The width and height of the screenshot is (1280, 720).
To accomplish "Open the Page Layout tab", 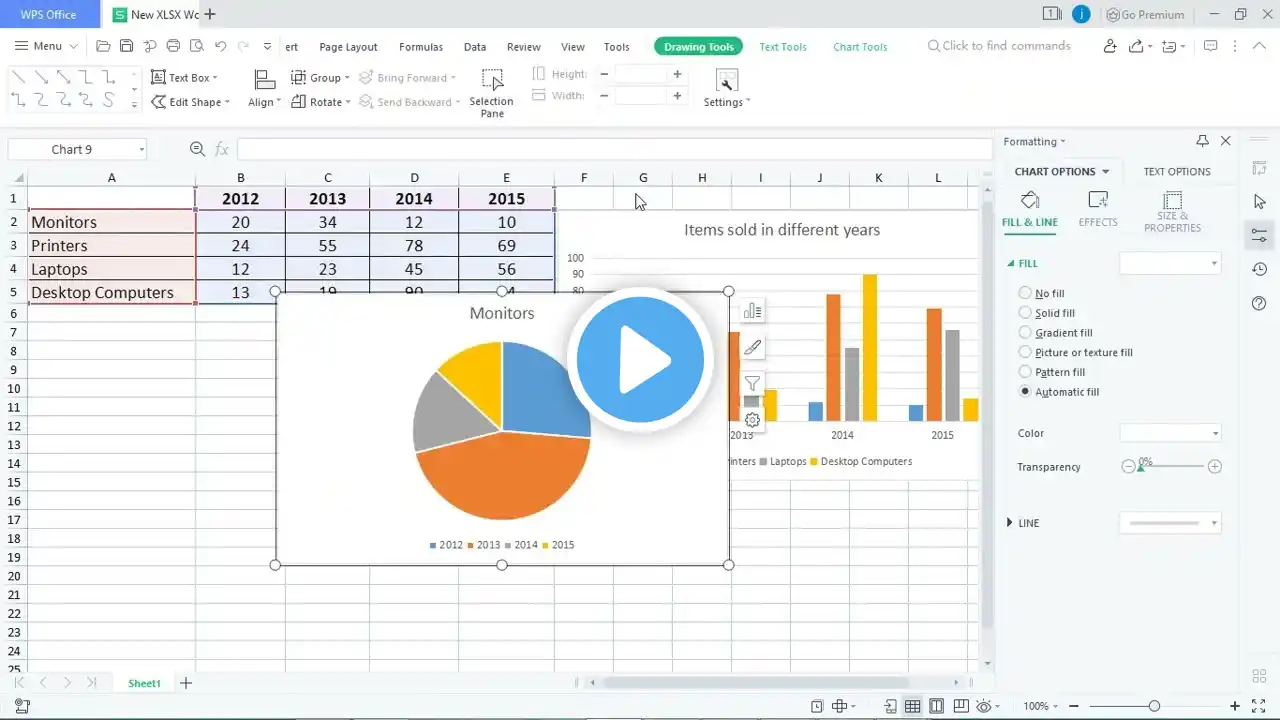I will click(348, 47).
